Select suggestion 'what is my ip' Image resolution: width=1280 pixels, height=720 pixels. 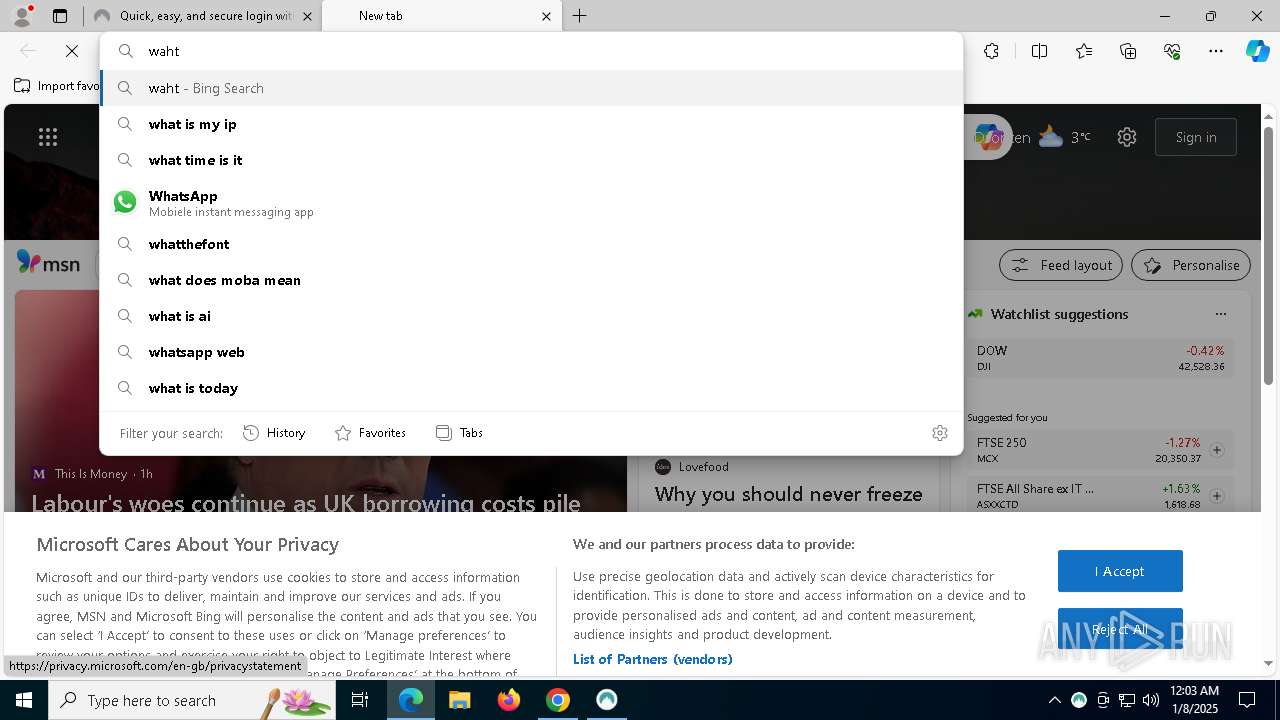[x=532, y=124]
